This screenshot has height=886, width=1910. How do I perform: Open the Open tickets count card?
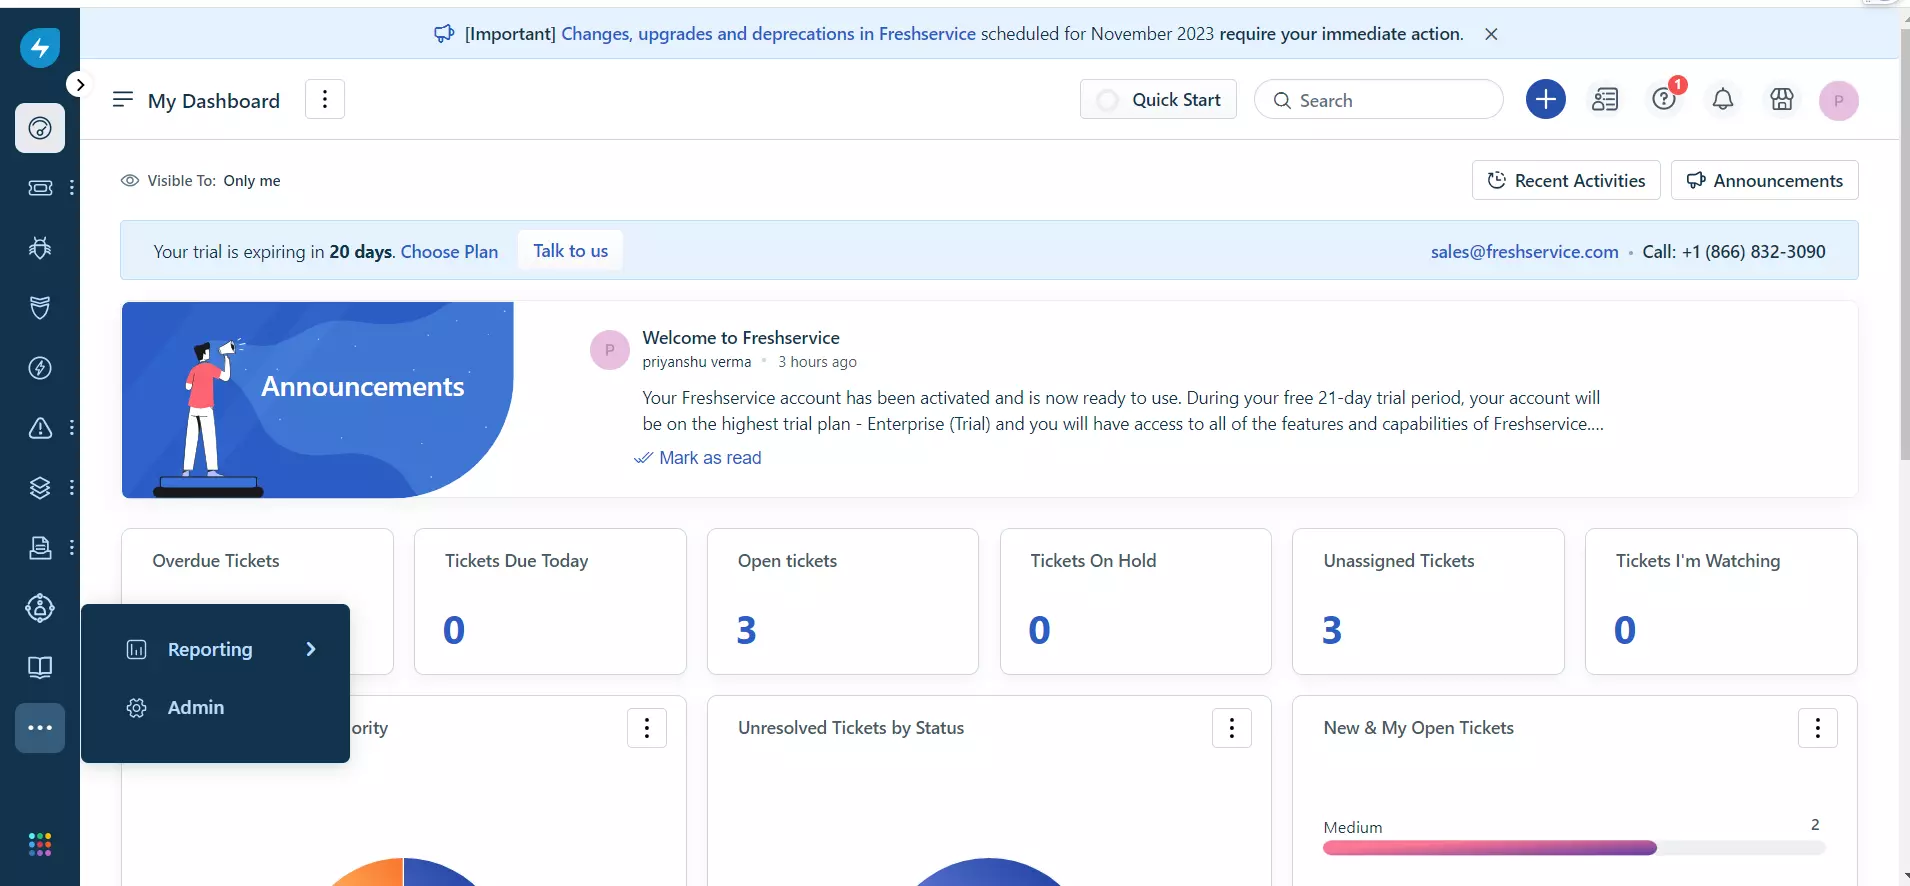click(x=843, y=601)
